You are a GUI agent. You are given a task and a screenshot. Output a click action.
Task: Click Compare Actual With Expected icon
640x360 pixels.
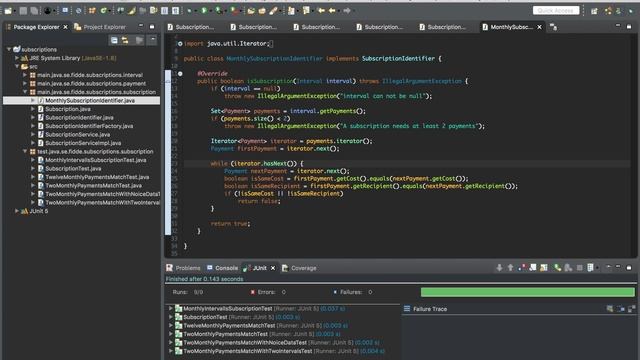coord(631,309)
